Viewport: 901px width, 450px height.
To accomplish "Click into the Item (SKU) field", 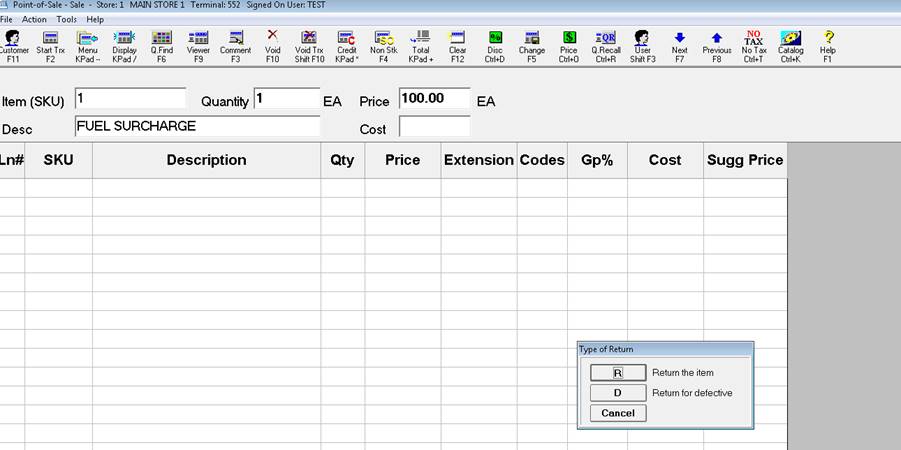I will (x=130, y=99).
